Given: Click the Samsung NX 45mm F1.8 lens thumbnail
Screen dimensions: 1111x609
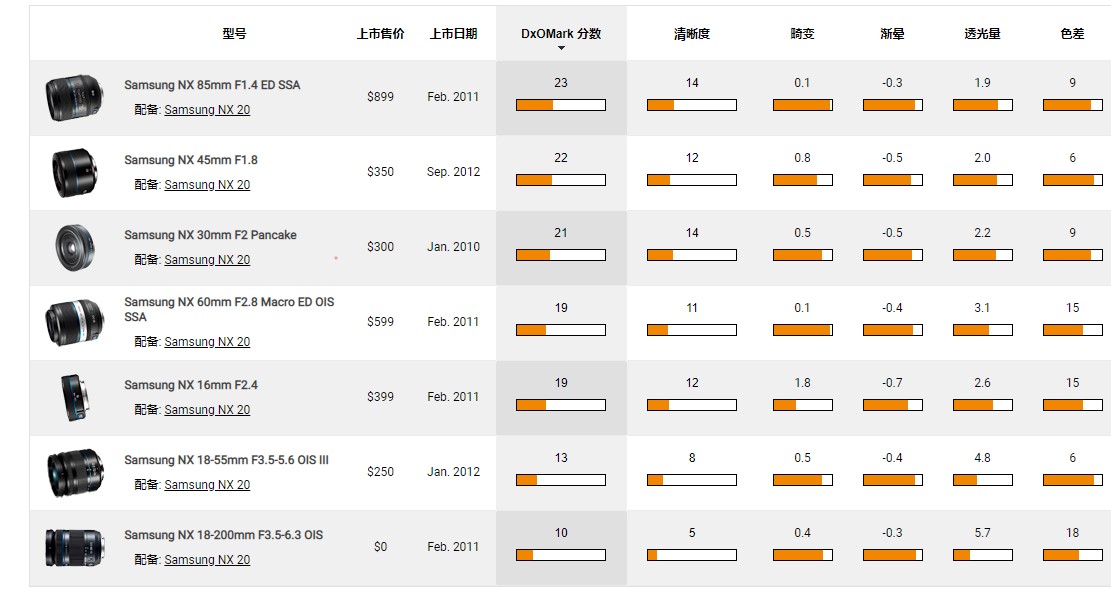Looking at the screenshot, I should pos(74,172).
